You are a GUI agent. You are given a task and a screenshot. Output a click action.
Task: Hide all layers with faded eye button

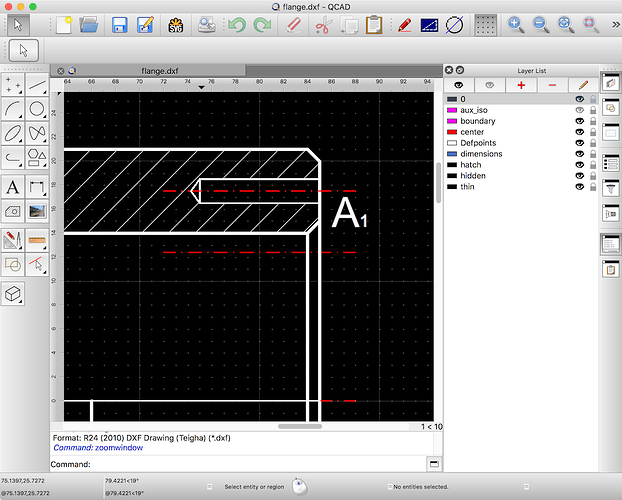pos(490,85)
